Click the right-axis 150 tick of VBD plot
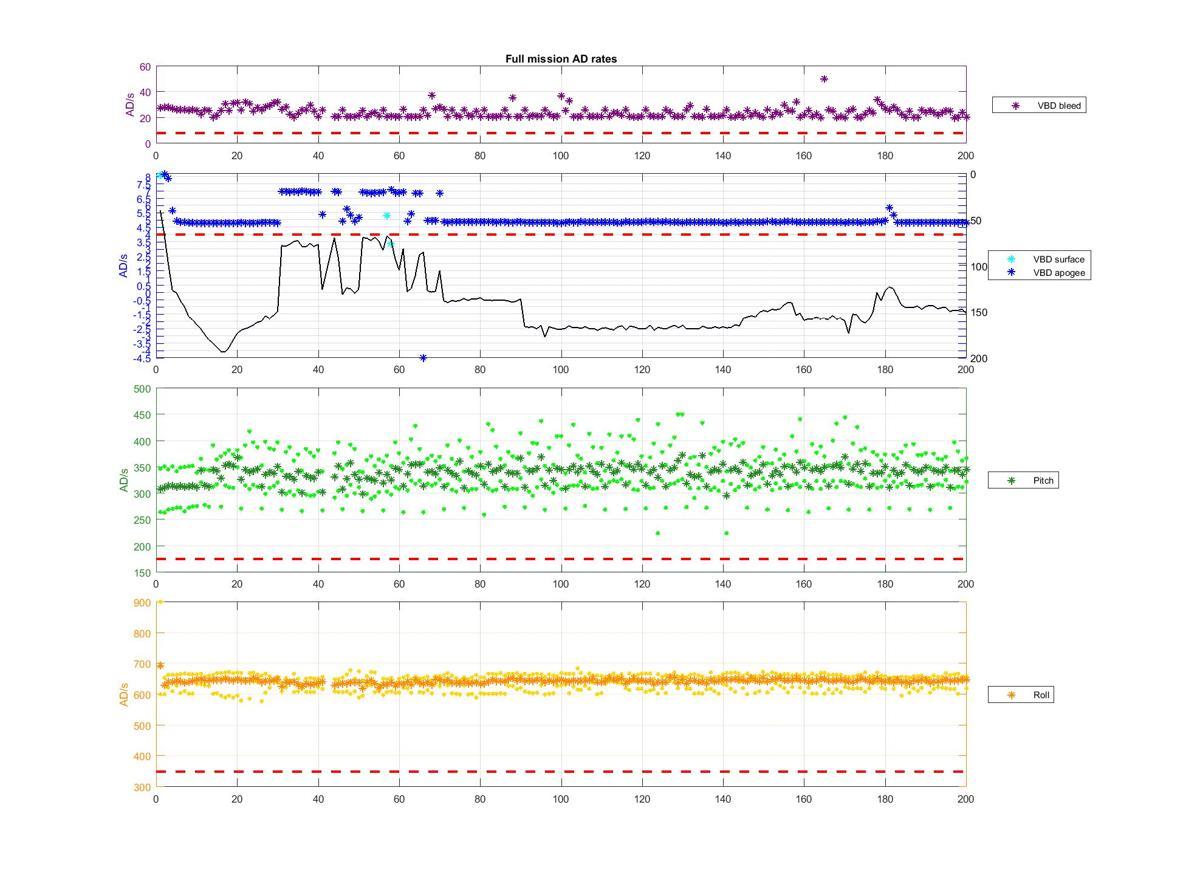1200x885 pixels. click(978, 313)
